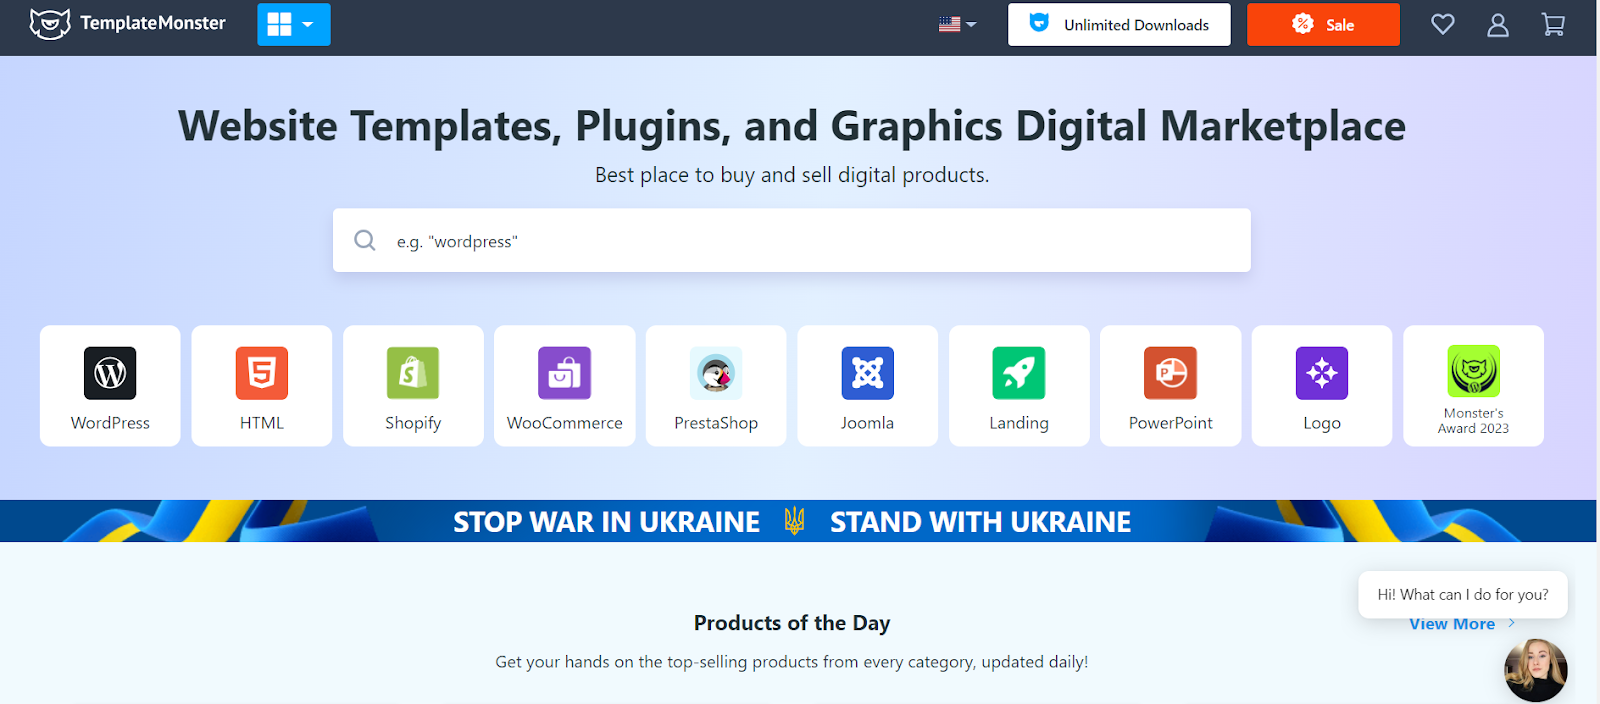Click the Stop War in Ukraine banner
This screenshot has height=704, width=1600.
pyautogui.click(x=798, y=521)
